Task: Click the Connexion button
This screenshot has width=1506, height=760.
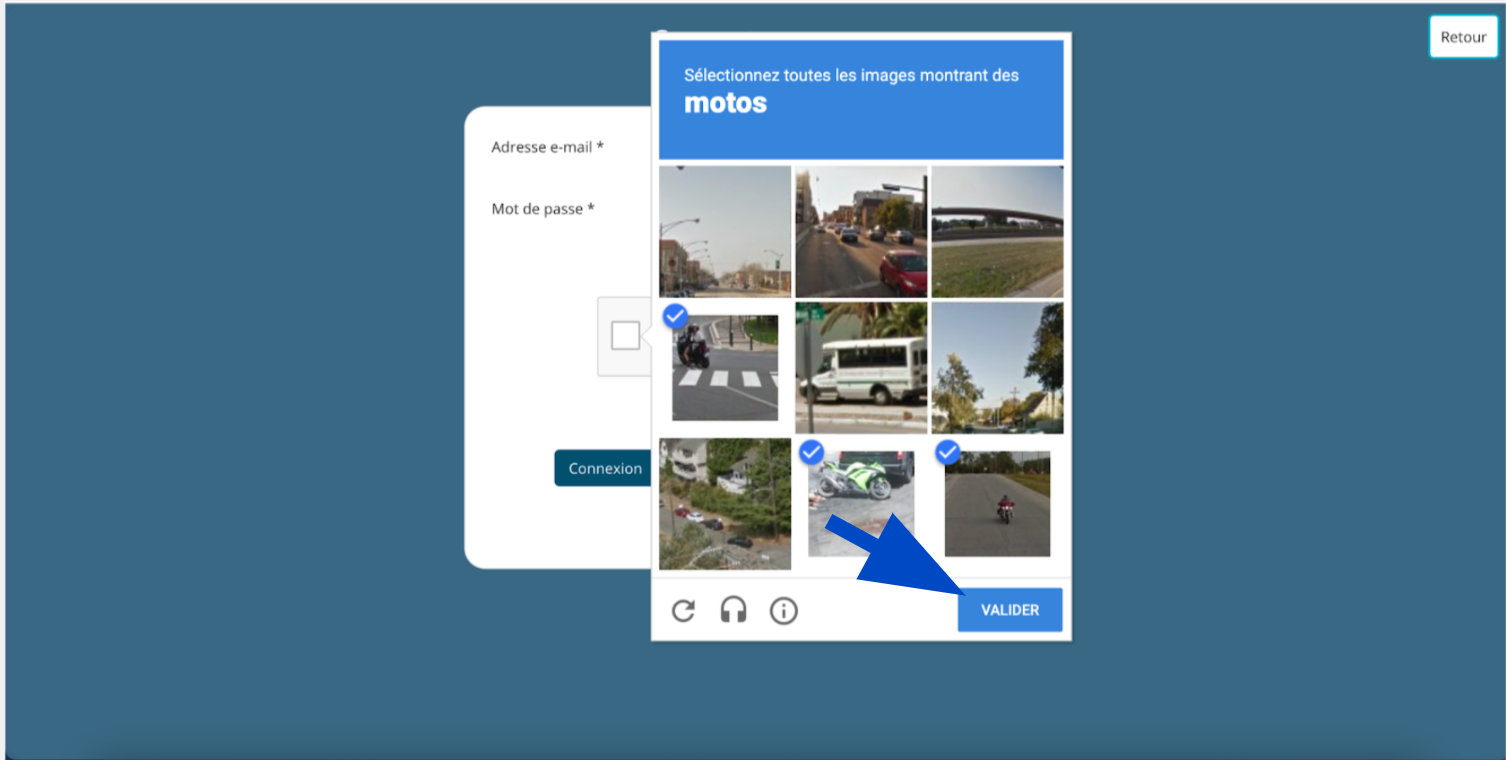Action: 604,468
